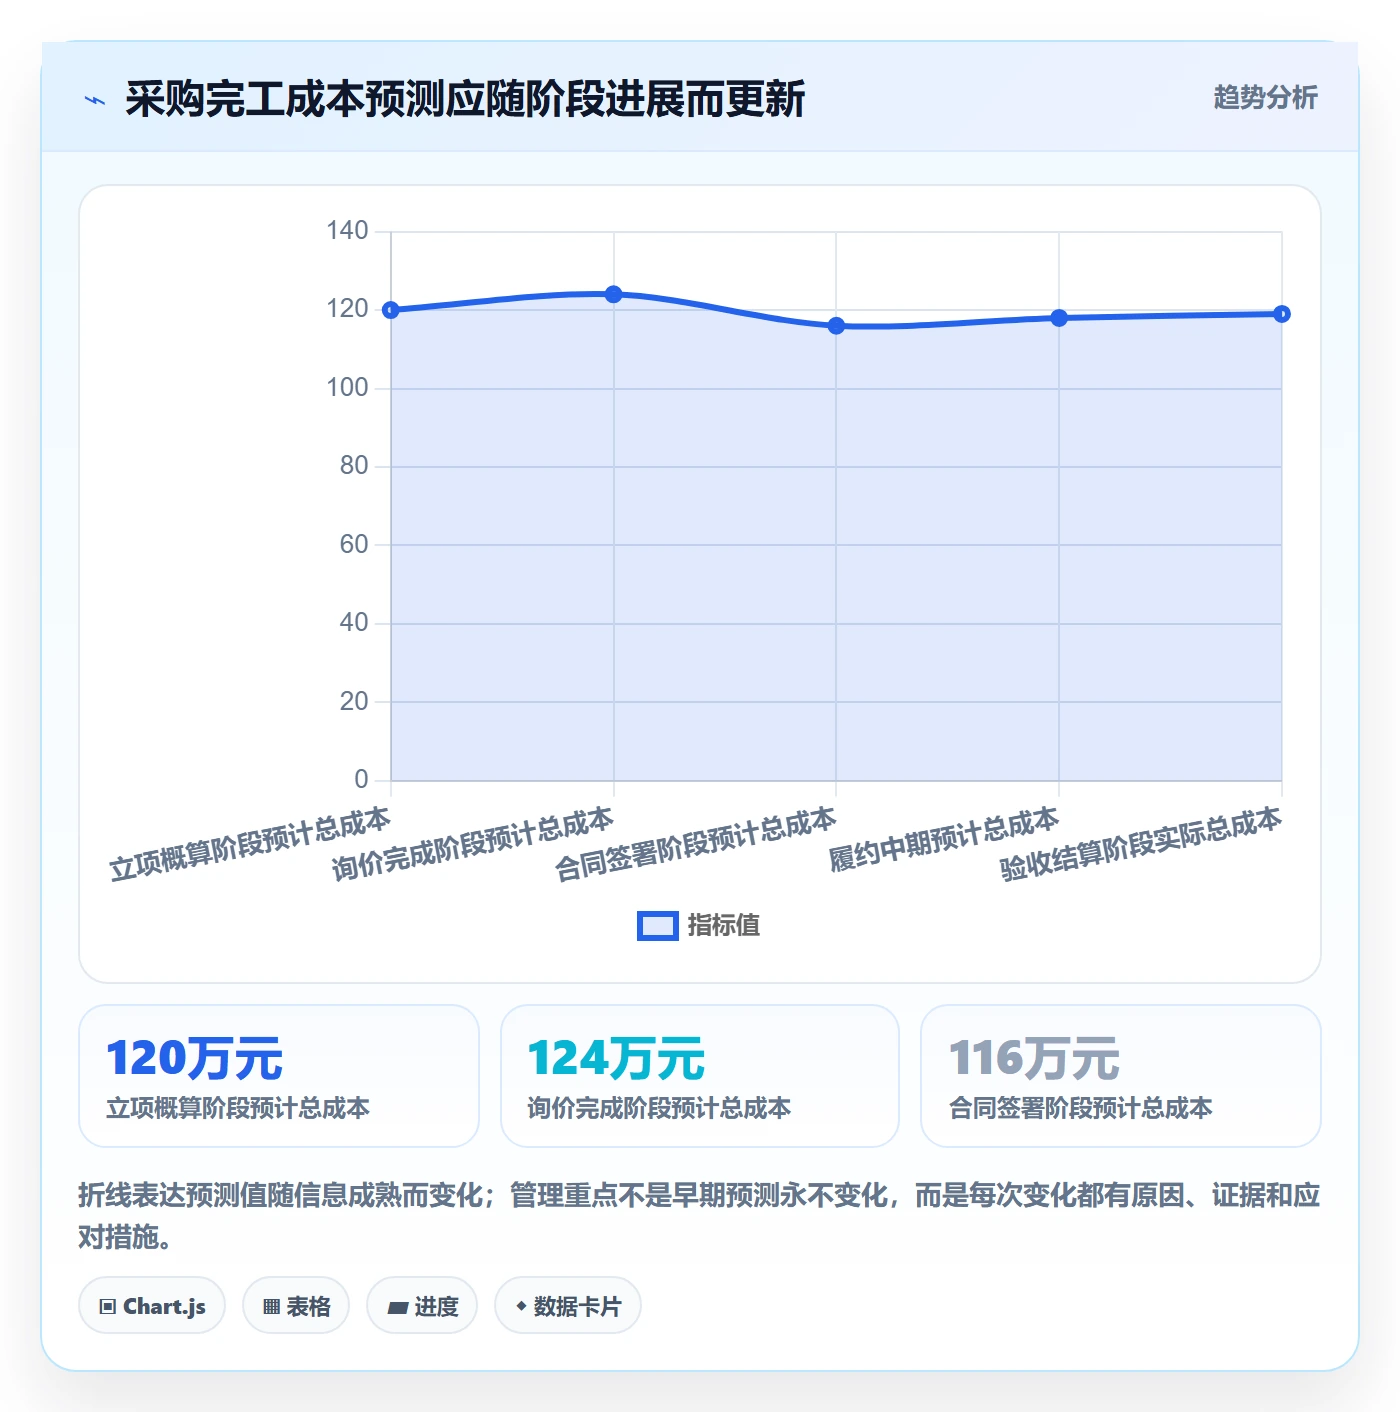Click the 表格 tag chip
The height and width of the screenshot is (1412, 1400).
296,1305
